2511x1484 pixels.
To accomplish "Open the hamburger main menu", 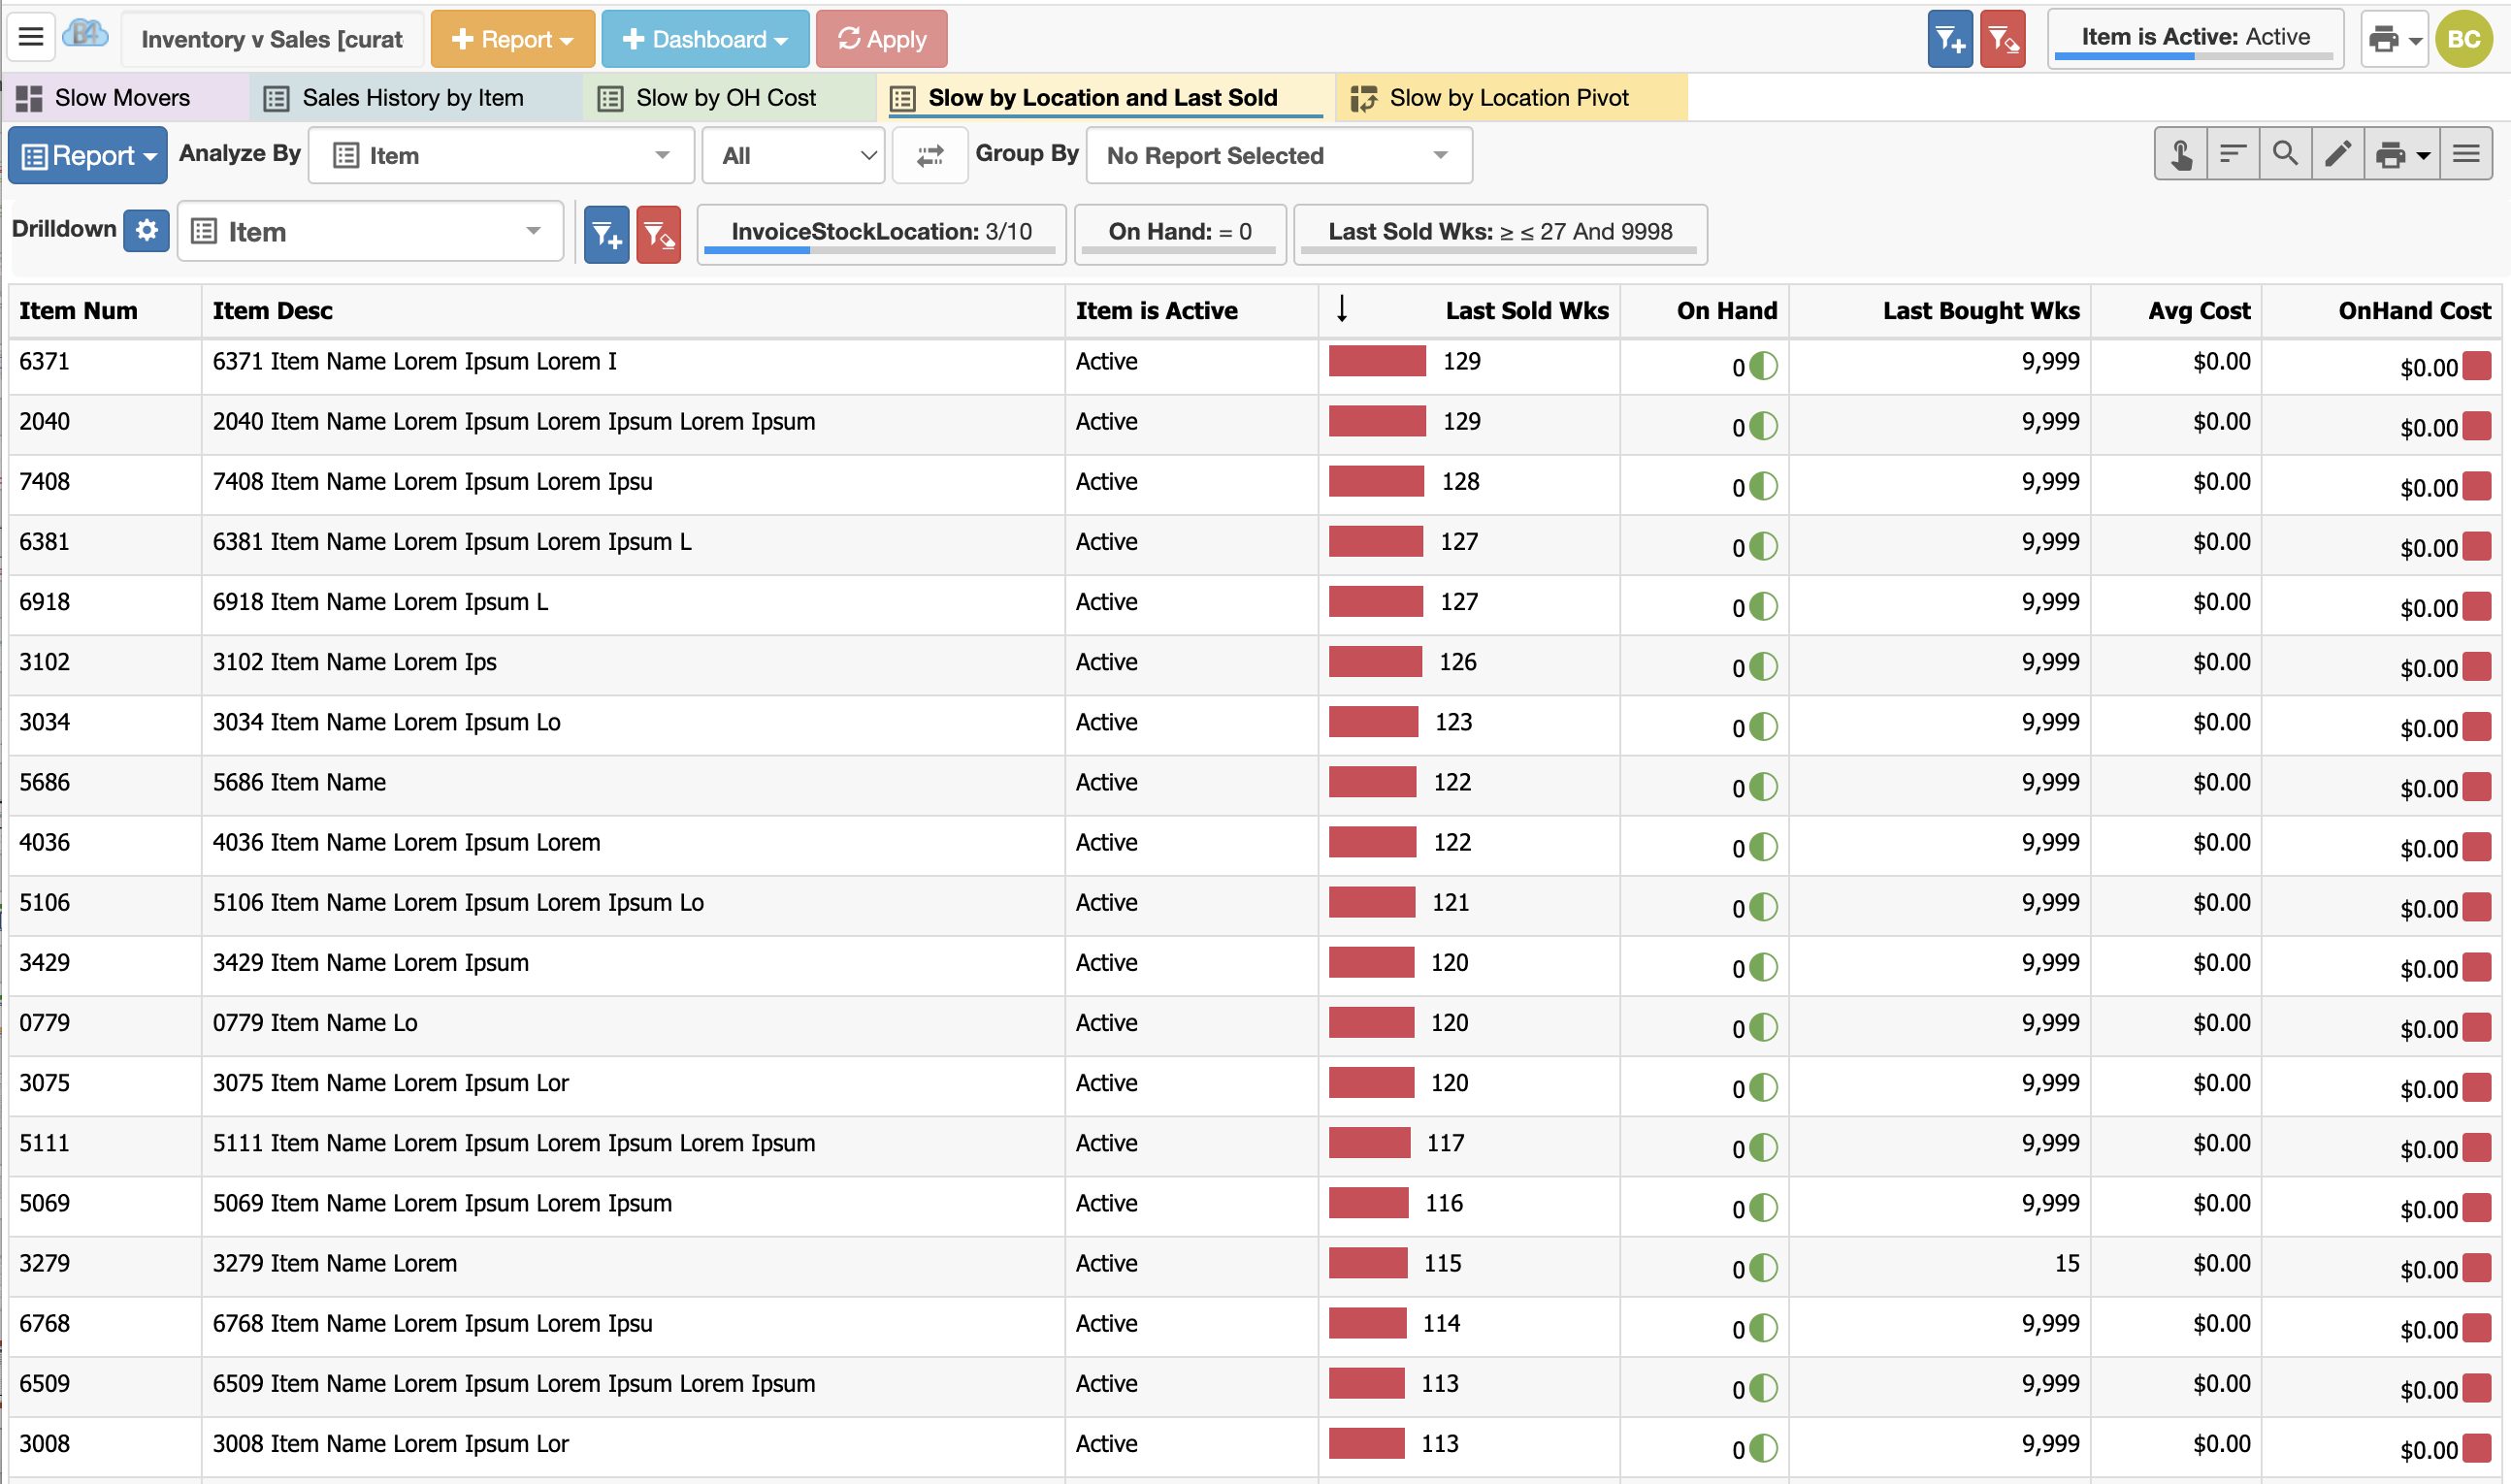I will (31, 38).
